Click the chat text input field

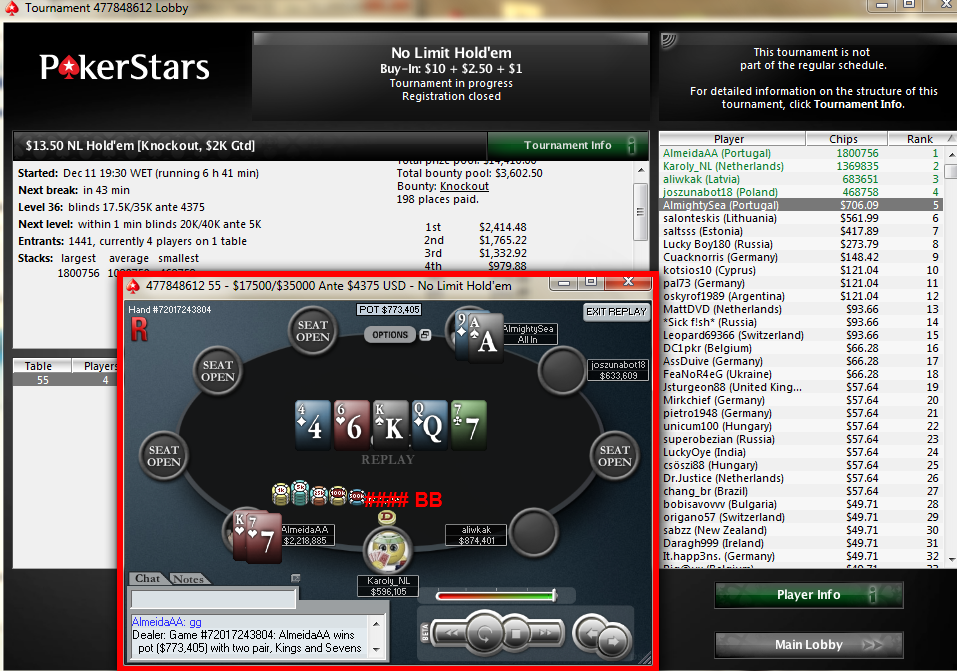pyautogui.click(x=214, y=599)
